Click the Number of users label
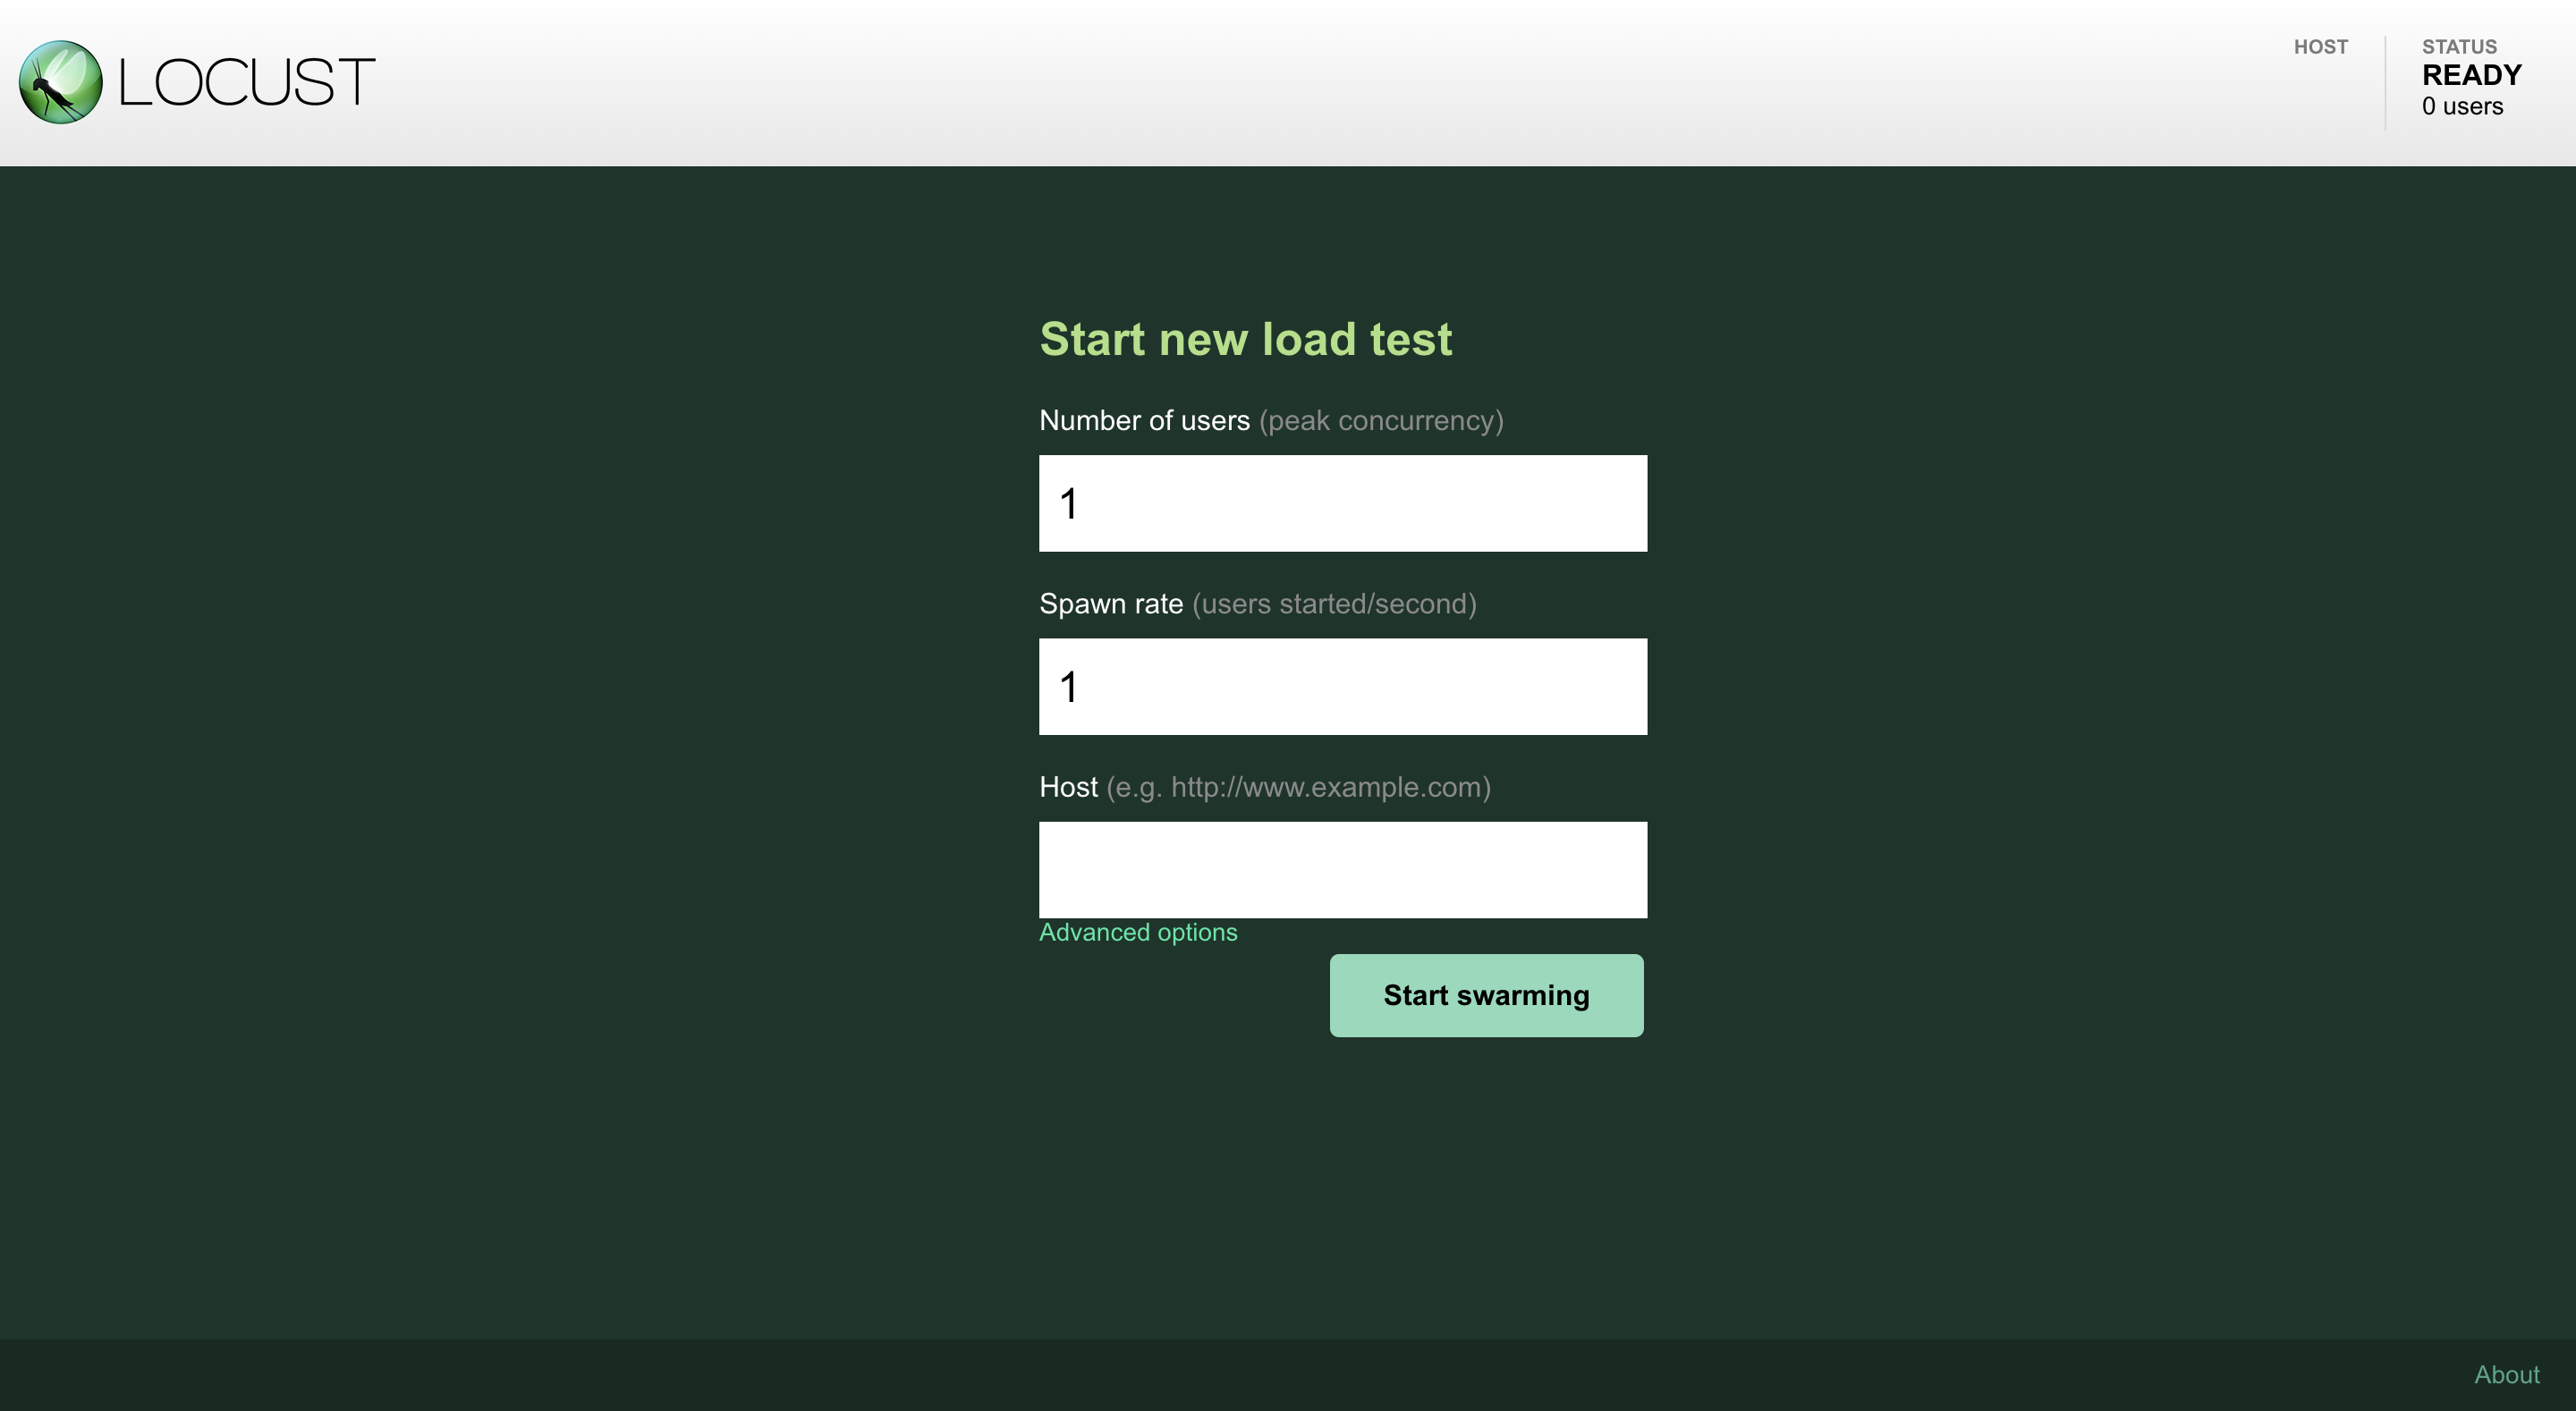The width and height of the screenshot is (2576, 1411). 1145,420
